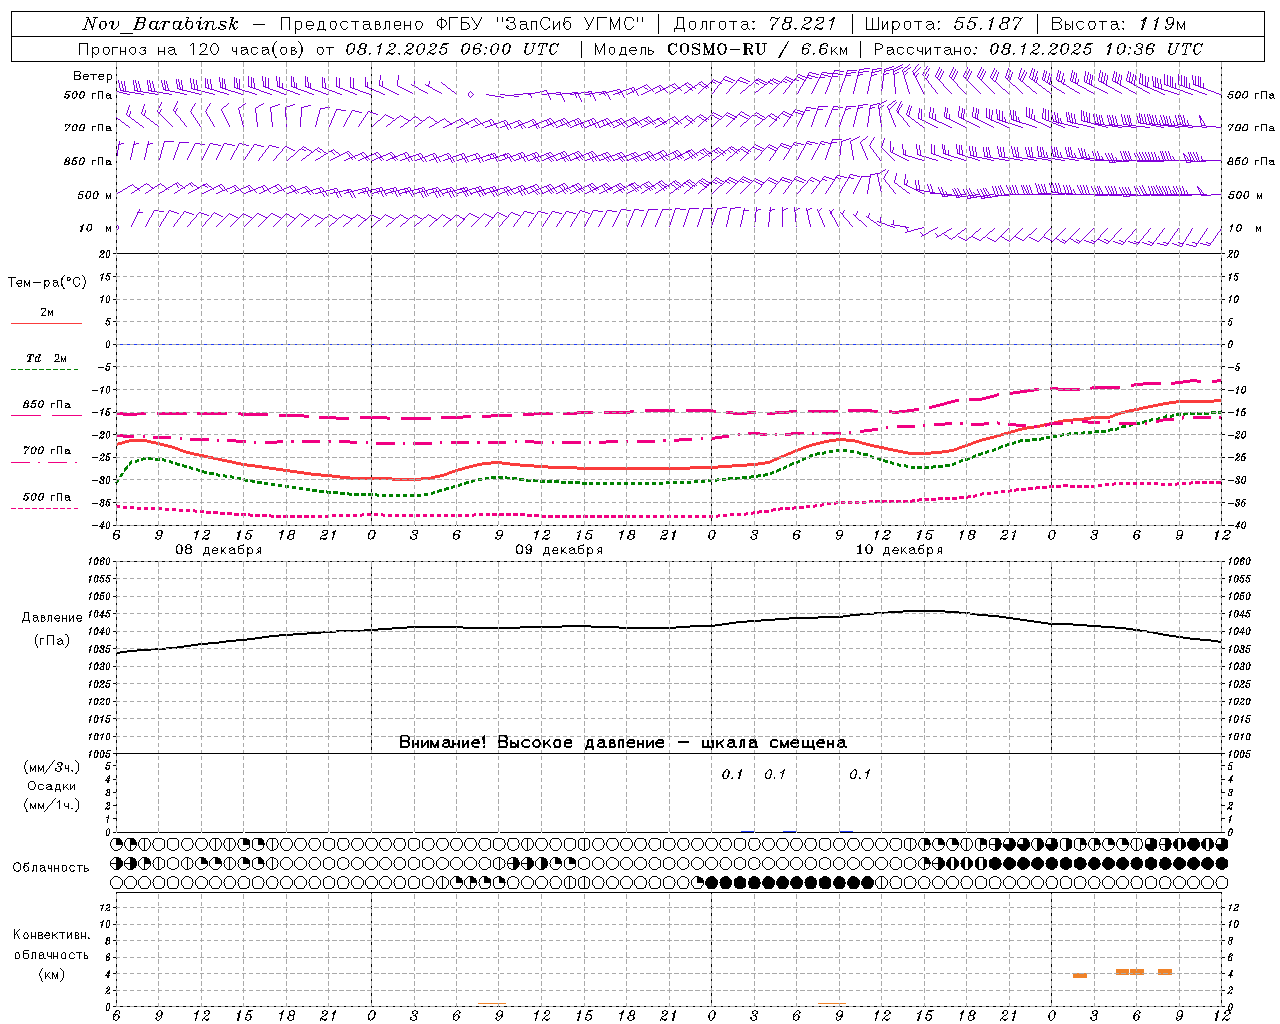Click the Тем-ра(°C) axis title
This screenshot has width=1280, height=1024.
(x=47, y=283)
